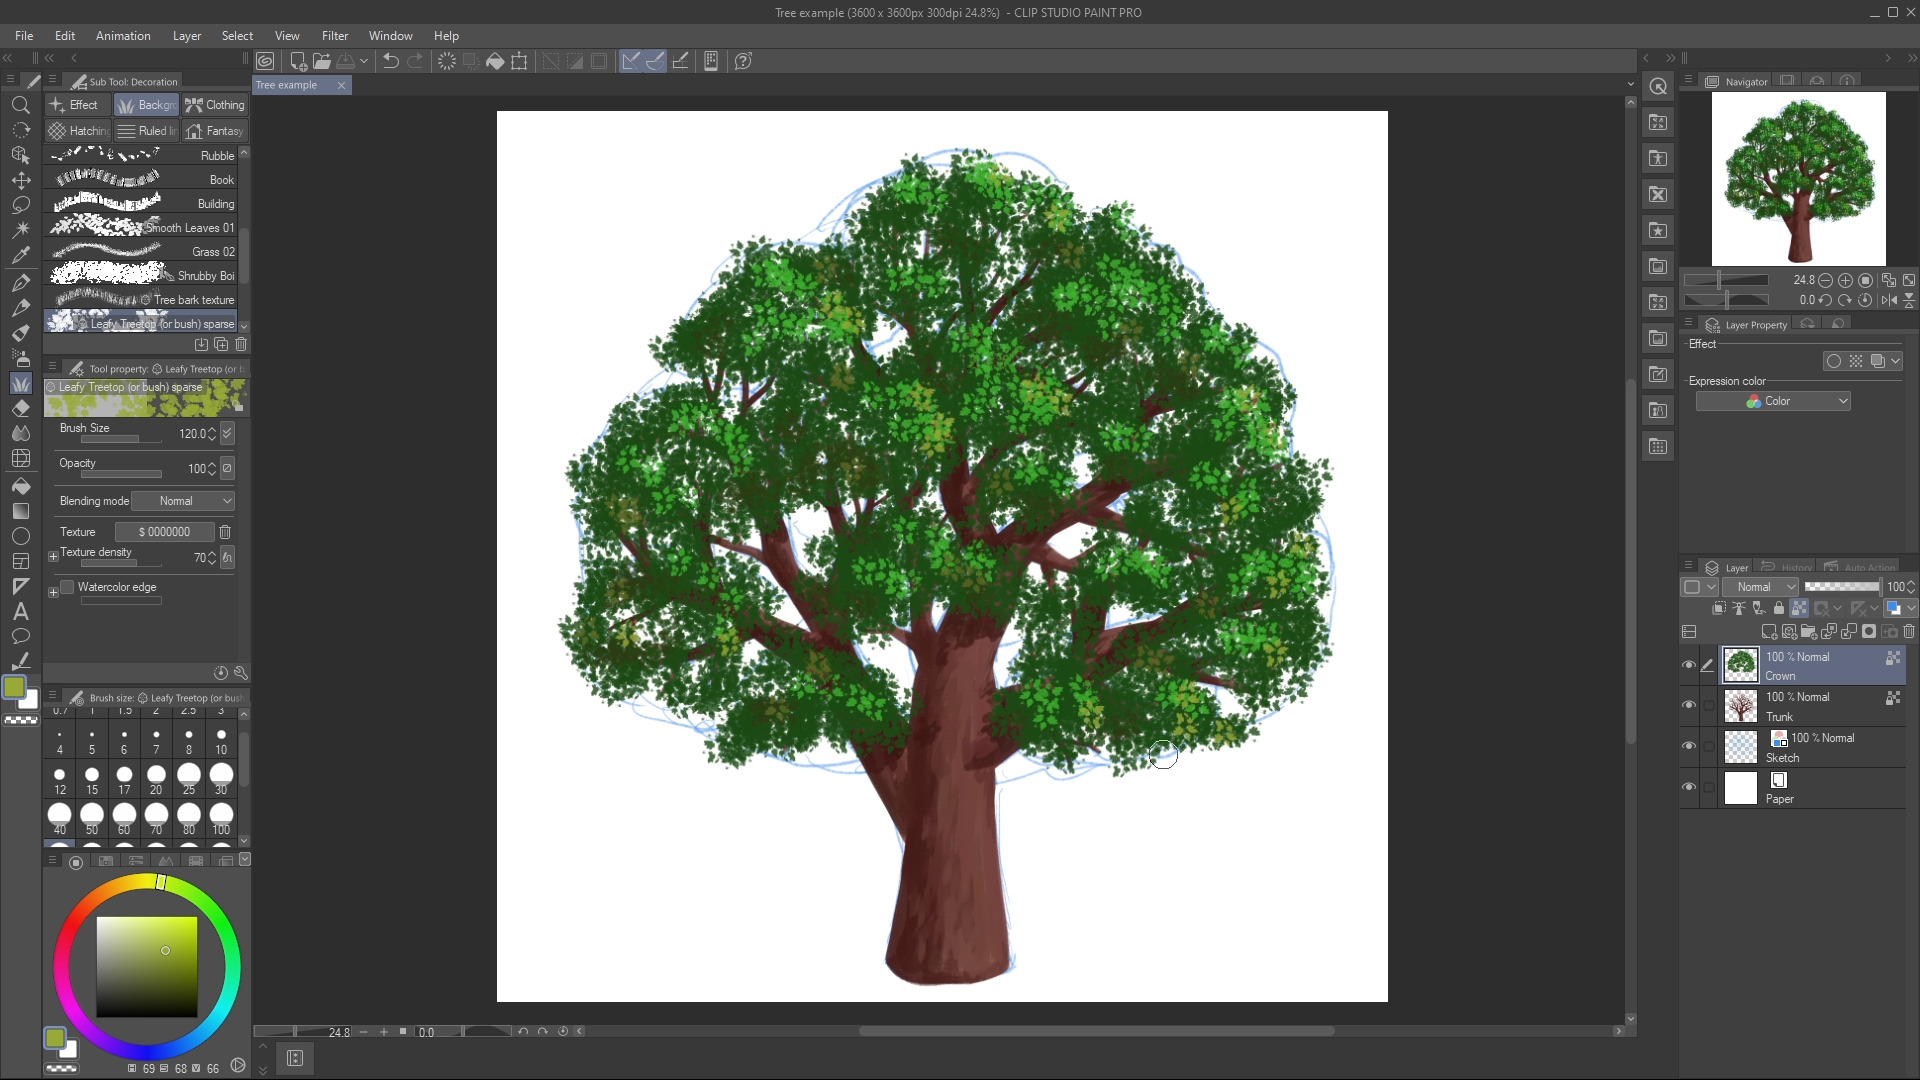Open the Filter menu
The height and width of the screenshot is (1080, 1920).
coord(334,36)
